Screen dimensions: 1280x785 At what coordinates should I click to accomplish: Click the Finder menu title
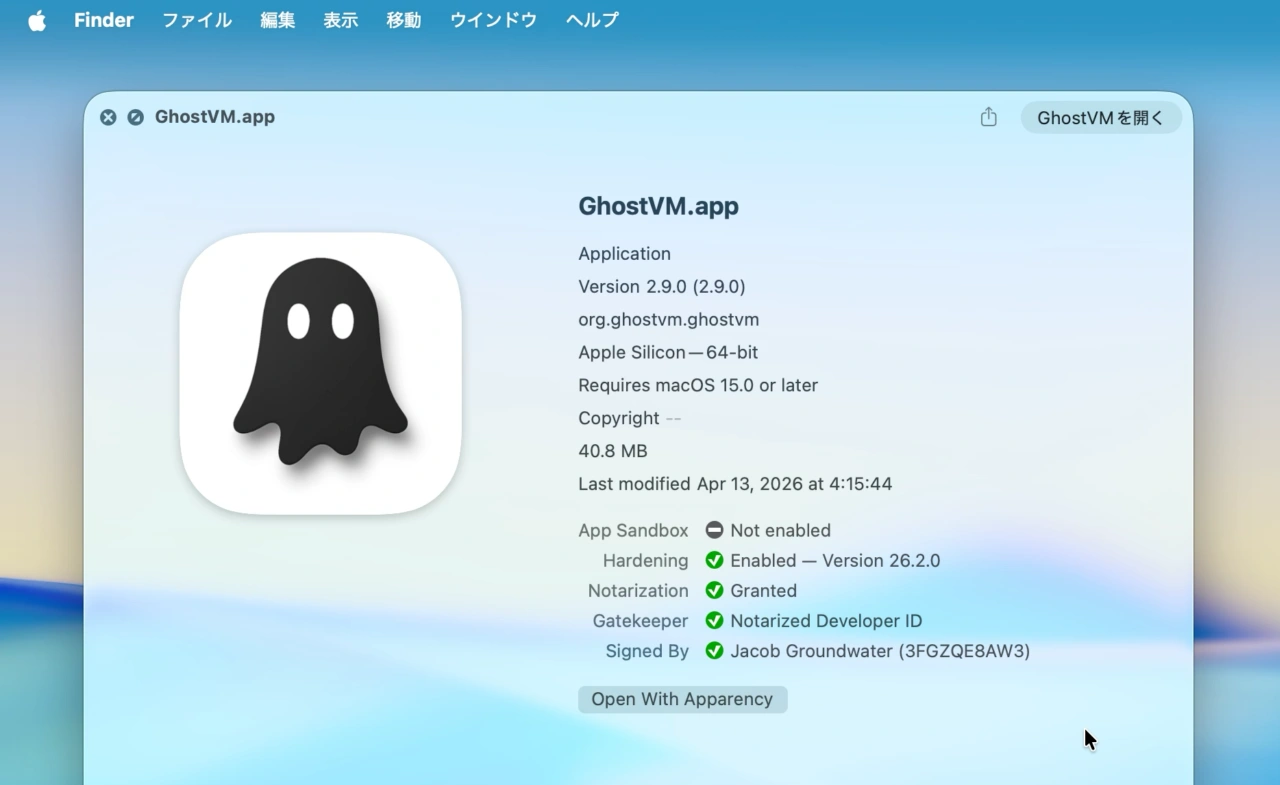coord(103,19)
